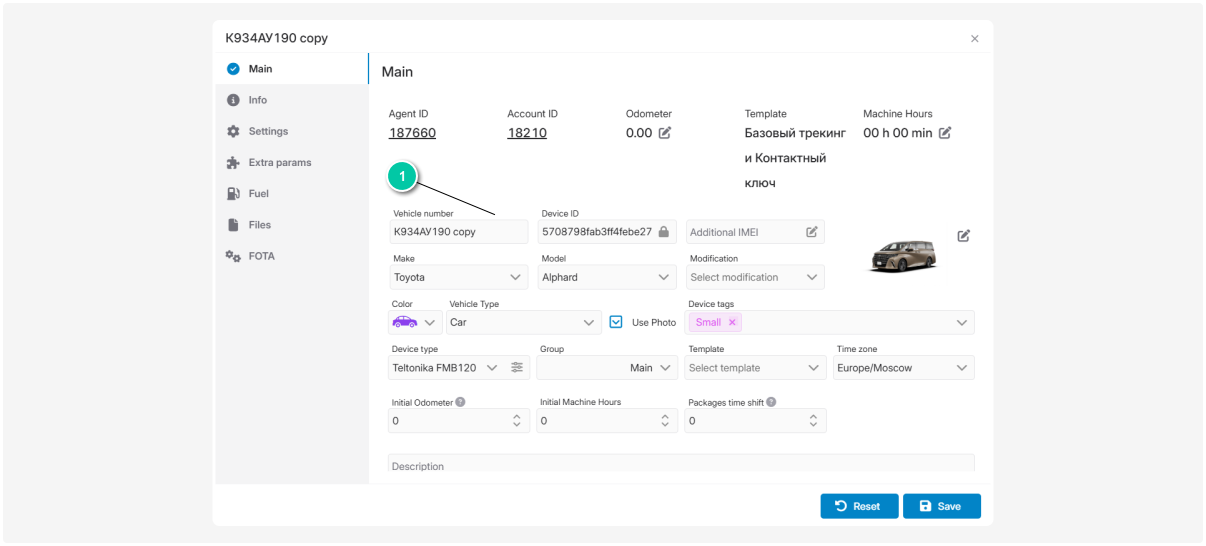Toggle the Use Photo checkbox
1206x546 pixels.
point(616,322)
